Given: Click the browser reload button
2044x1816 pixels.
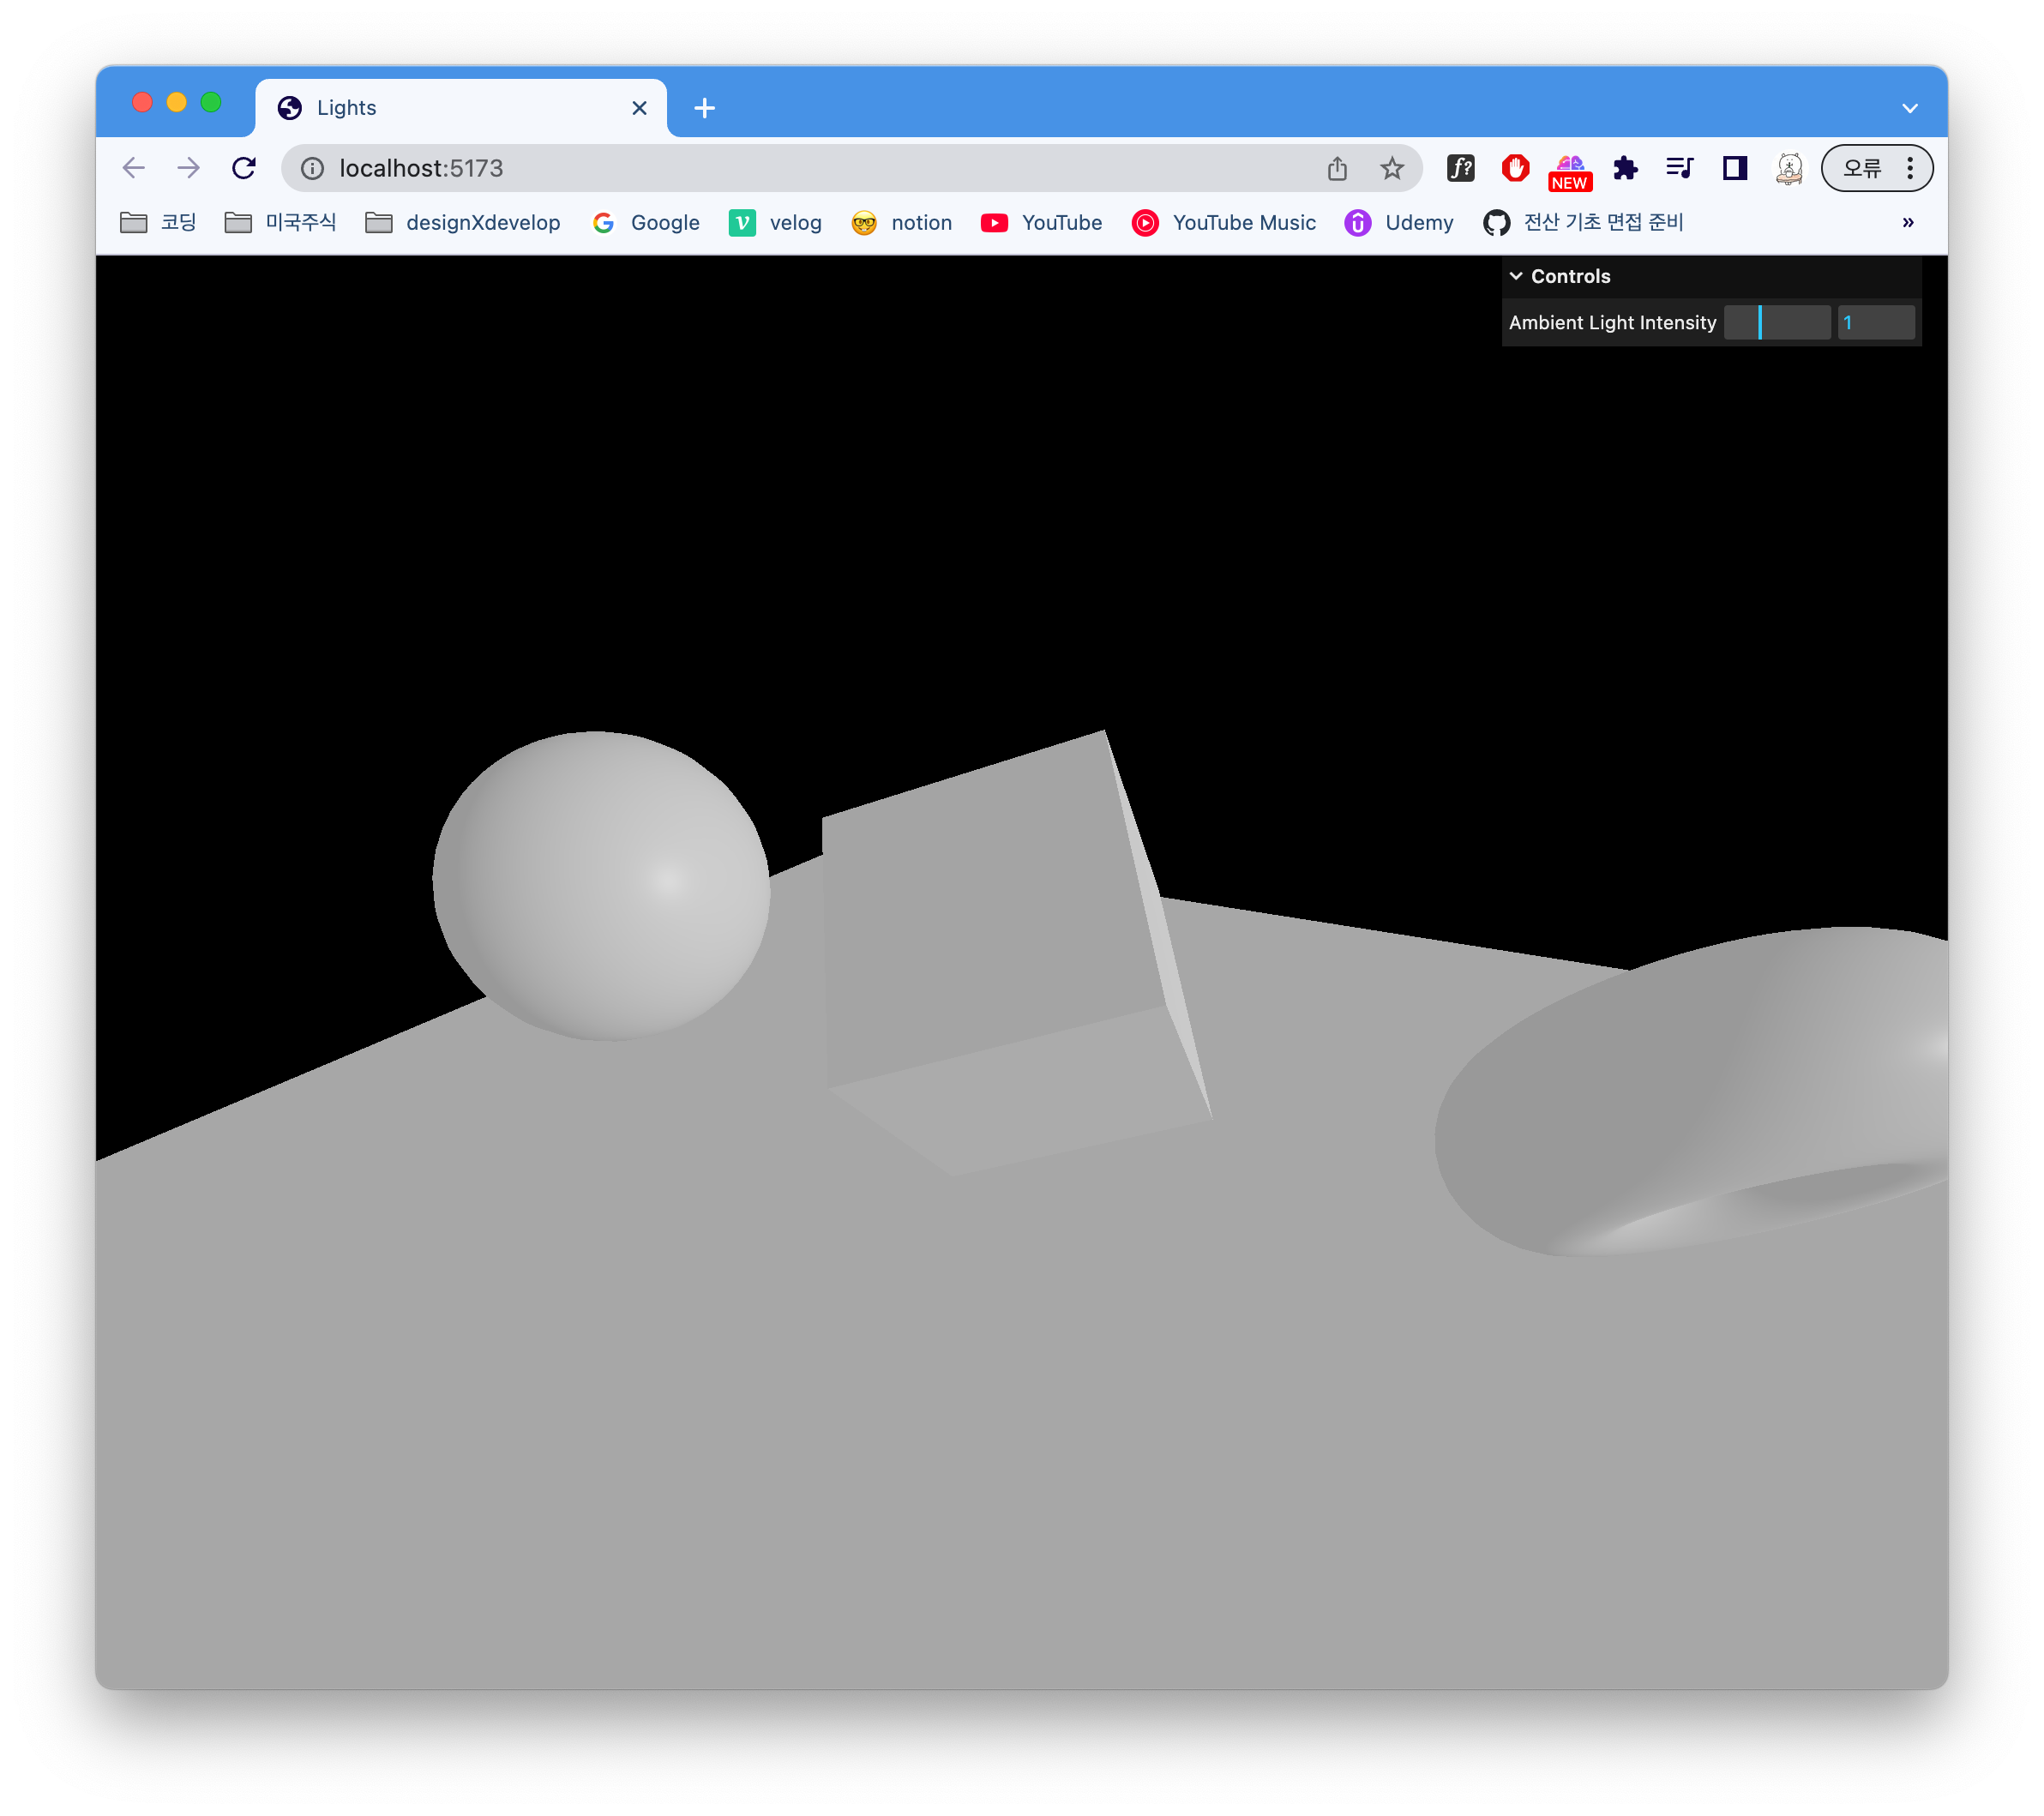Looking at the screenshot, I should [x=244, y=168].
